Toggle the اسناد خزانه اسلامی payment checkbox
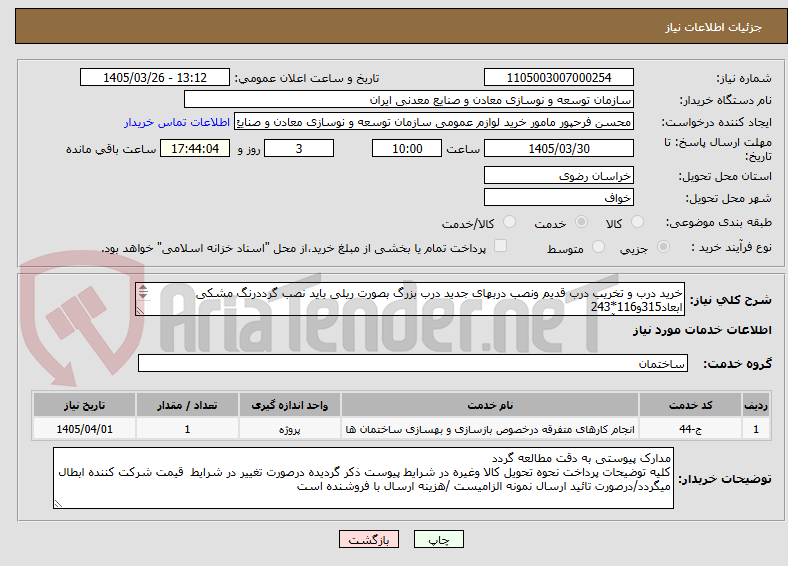This screenshot has height=566, width=788. (501, 246)
